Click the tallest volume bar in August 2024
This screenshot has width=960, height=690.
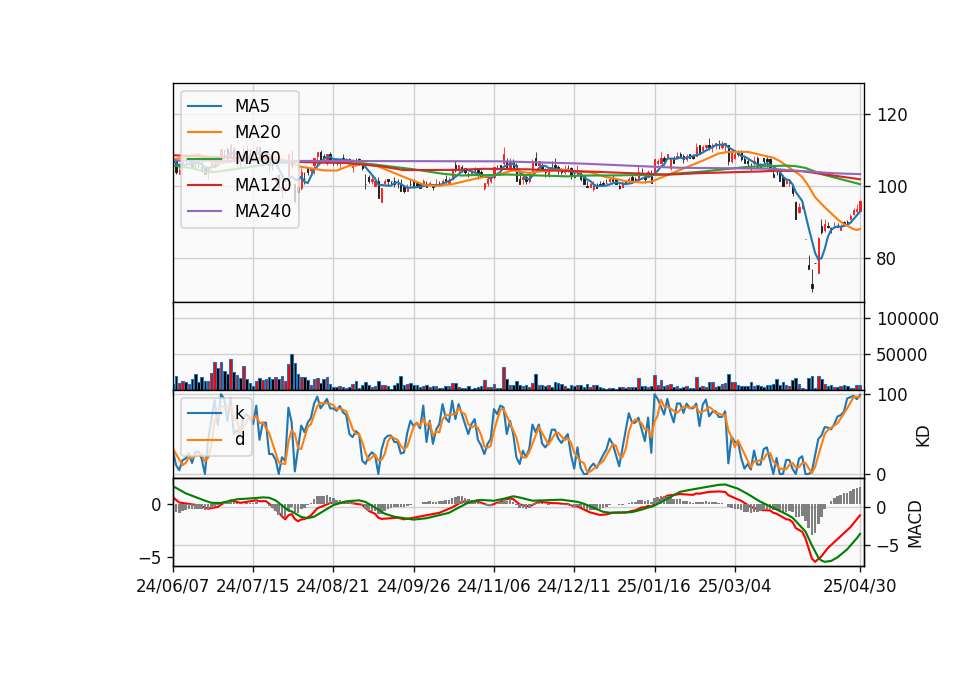point(292,372)
